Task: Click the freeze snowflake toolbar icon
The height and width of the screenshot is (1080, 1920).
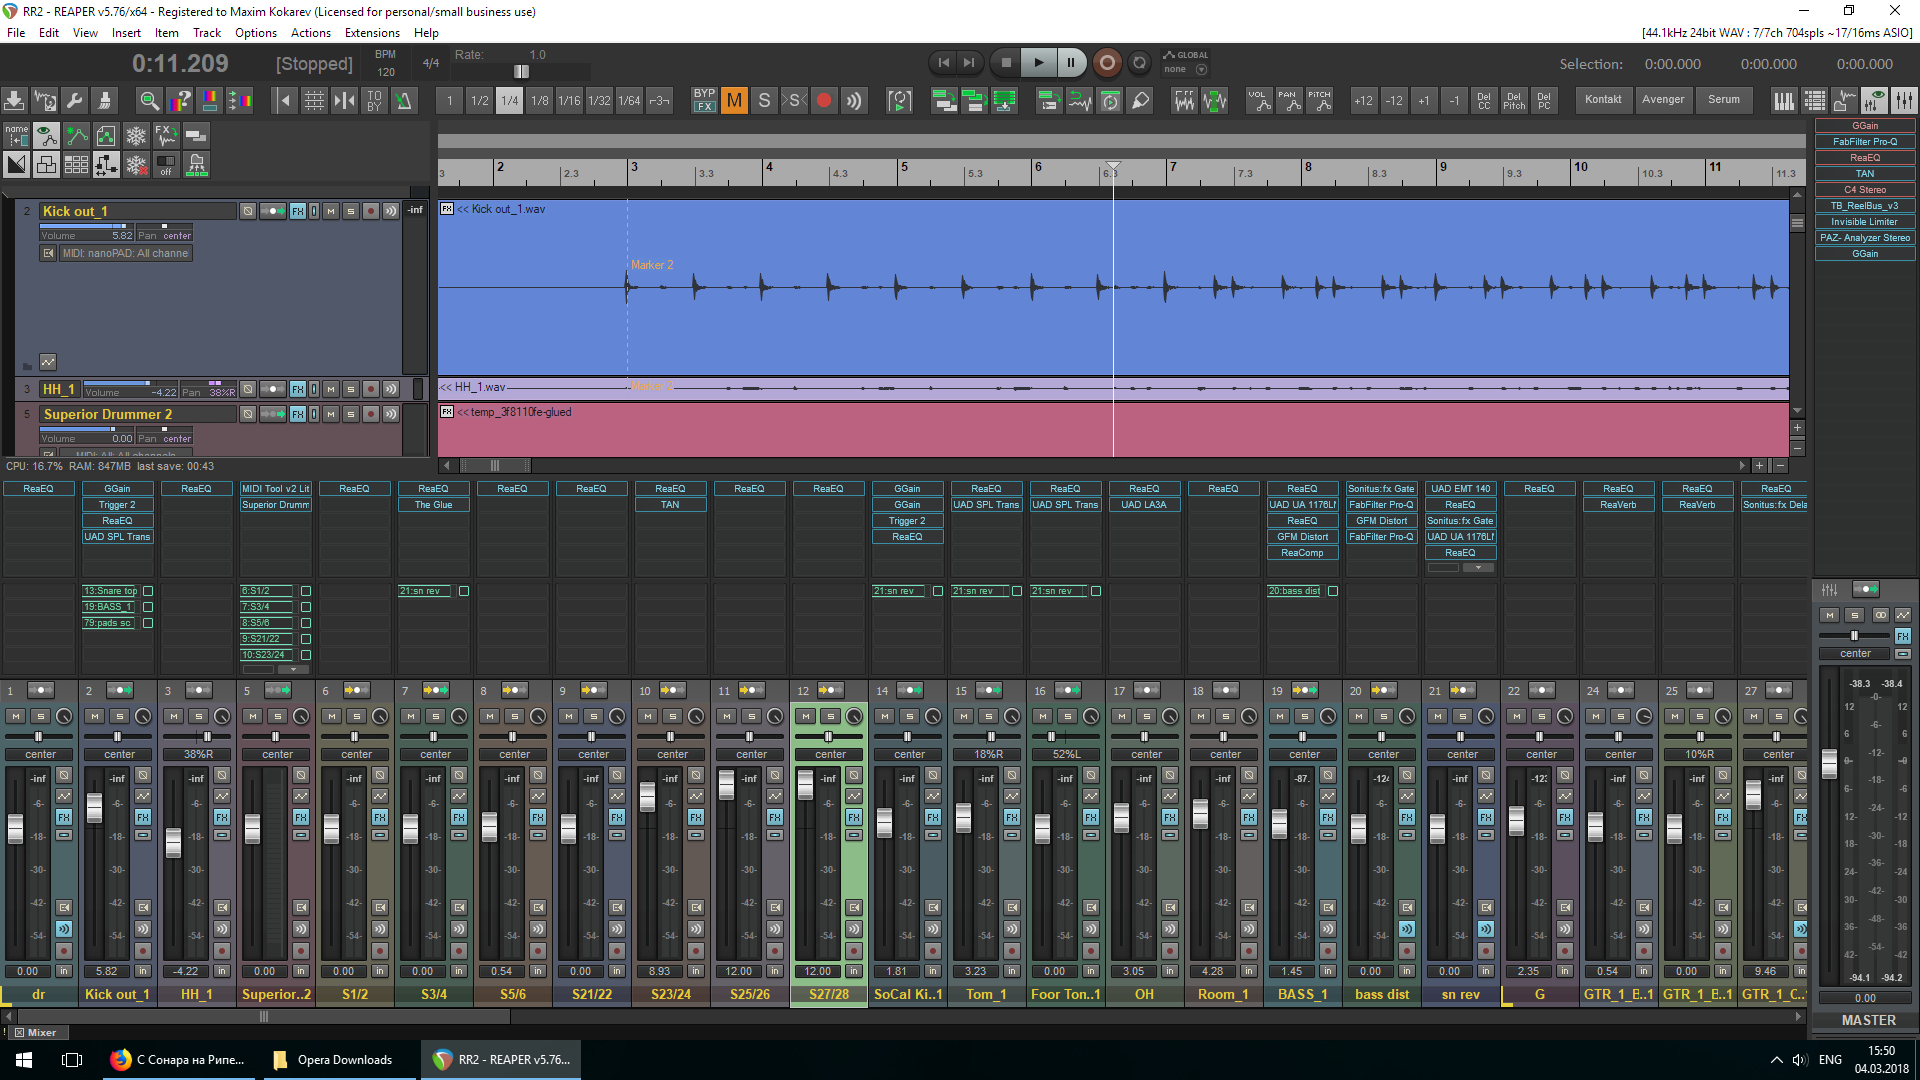Action: [136, 135]
